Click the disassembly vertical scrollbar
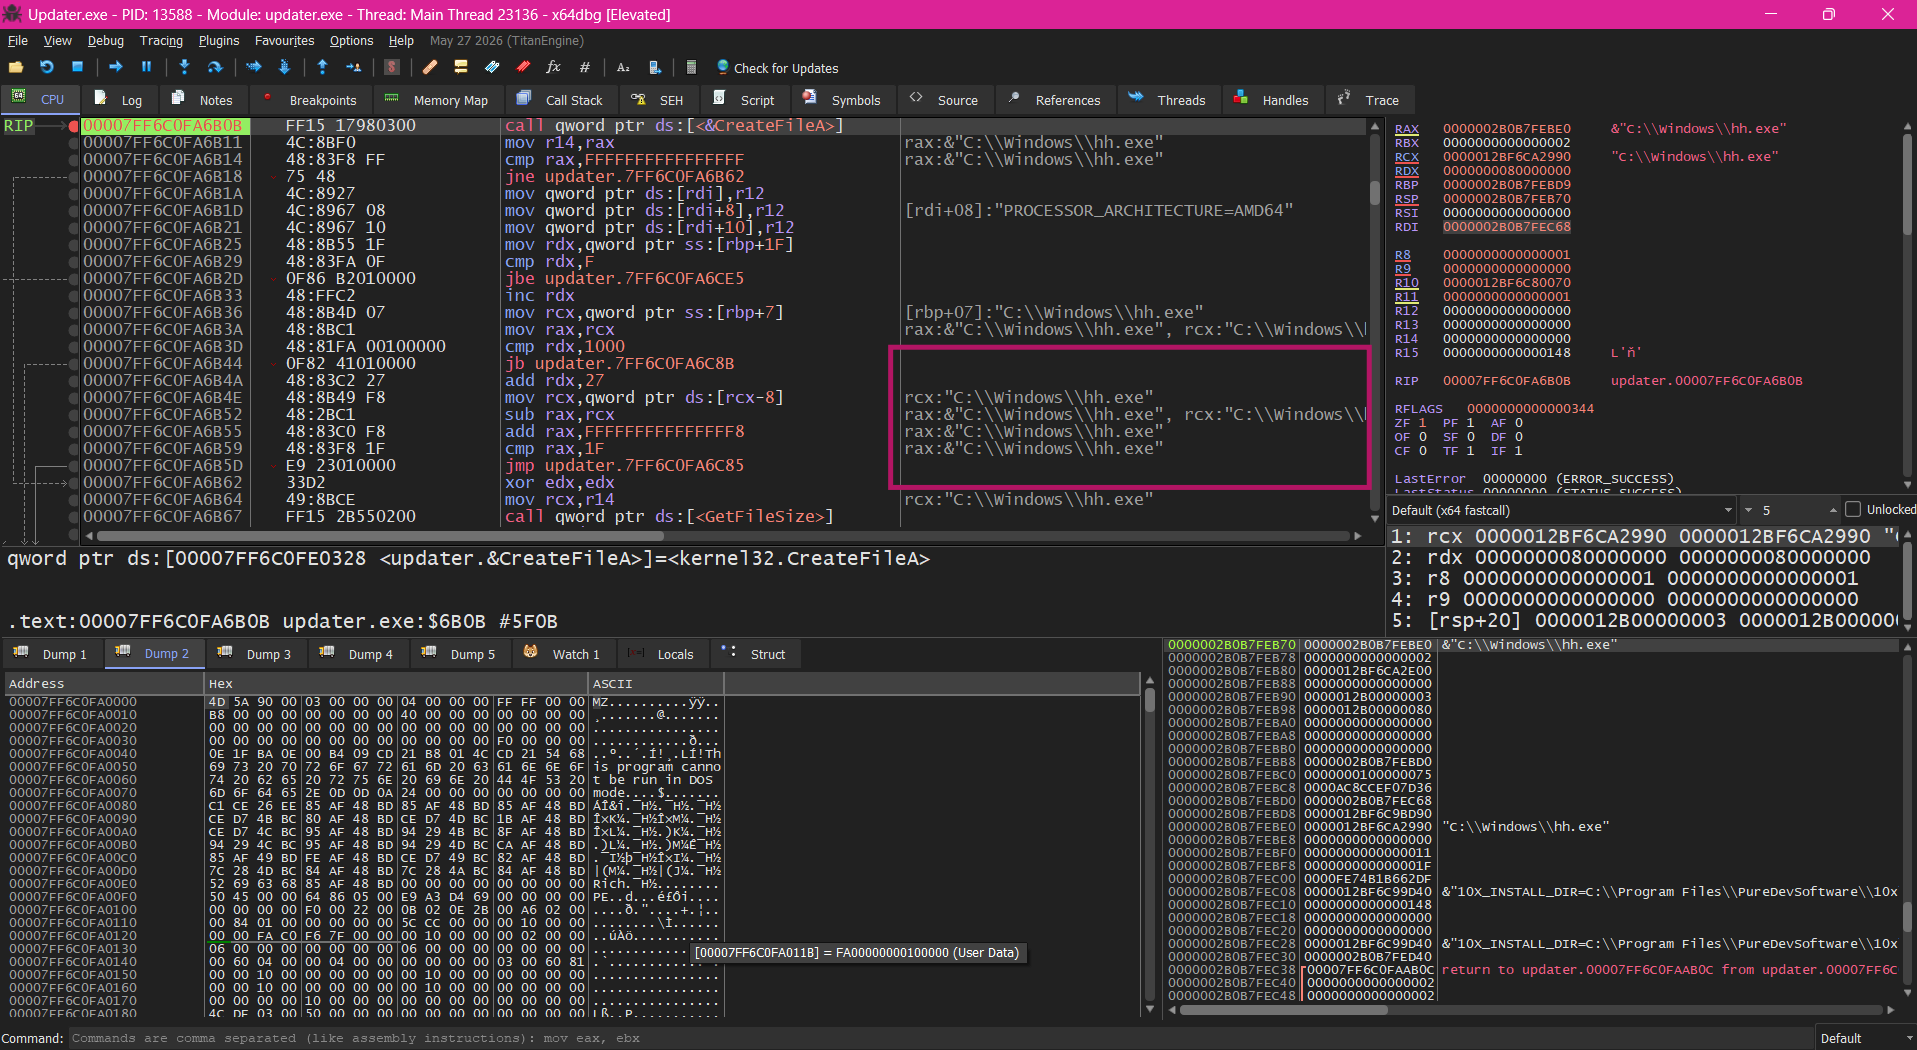 (x=1376, y=320)
